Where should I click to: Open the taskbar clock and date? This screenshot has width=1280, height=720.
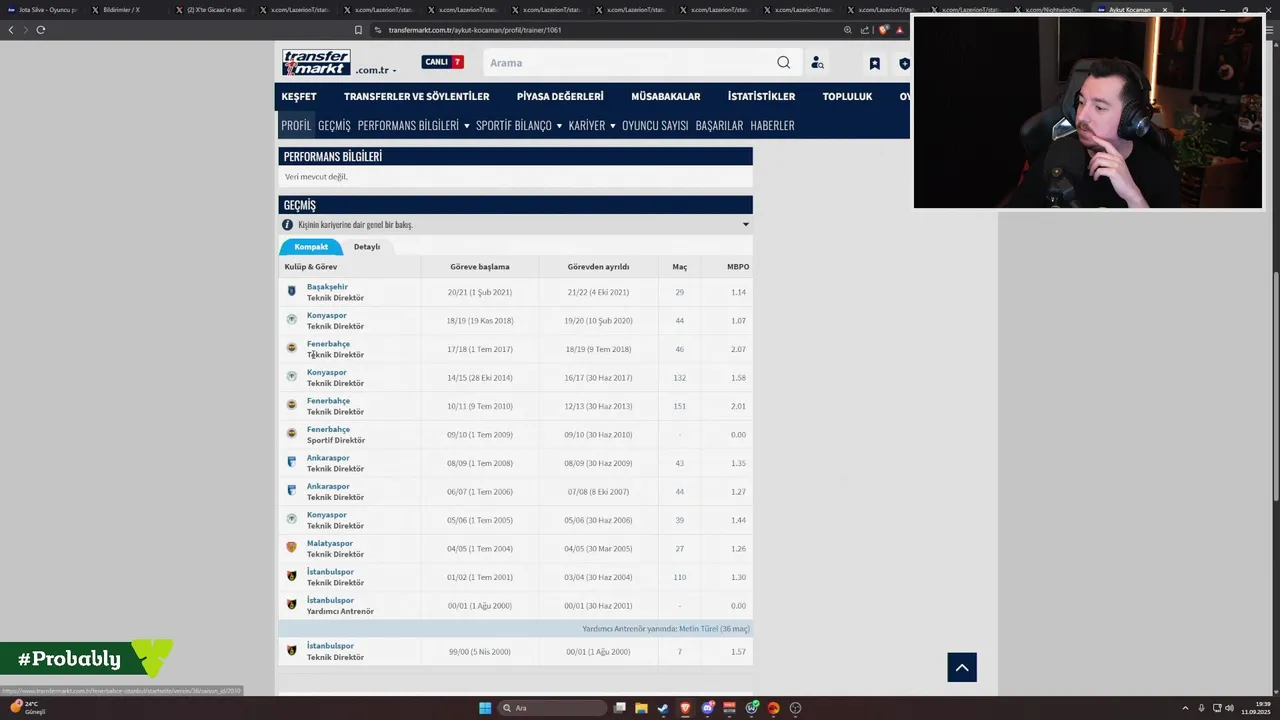[x=1255, y=708]
